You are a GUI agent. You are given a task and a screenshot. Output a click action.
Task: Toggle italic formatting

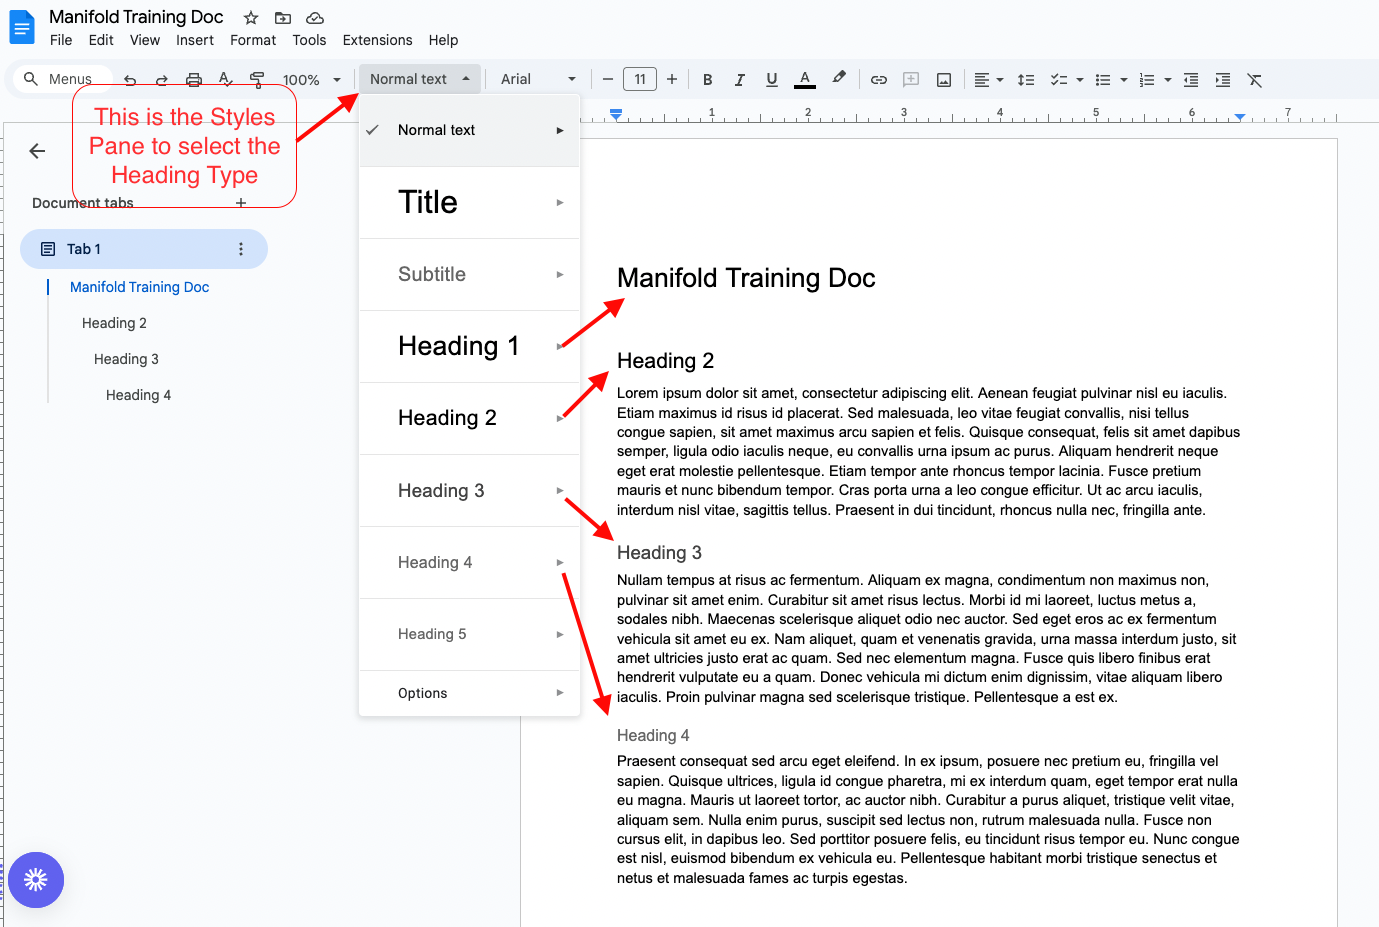[x=739, y=79]
